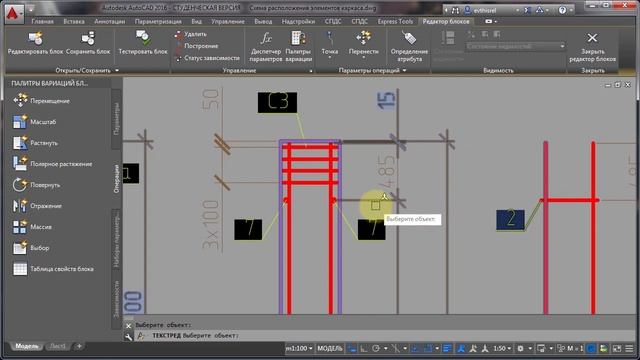Viewport: 640px width, 360px height.
Task: Open the Точка tool dropdown arrow
Action: 329,58
